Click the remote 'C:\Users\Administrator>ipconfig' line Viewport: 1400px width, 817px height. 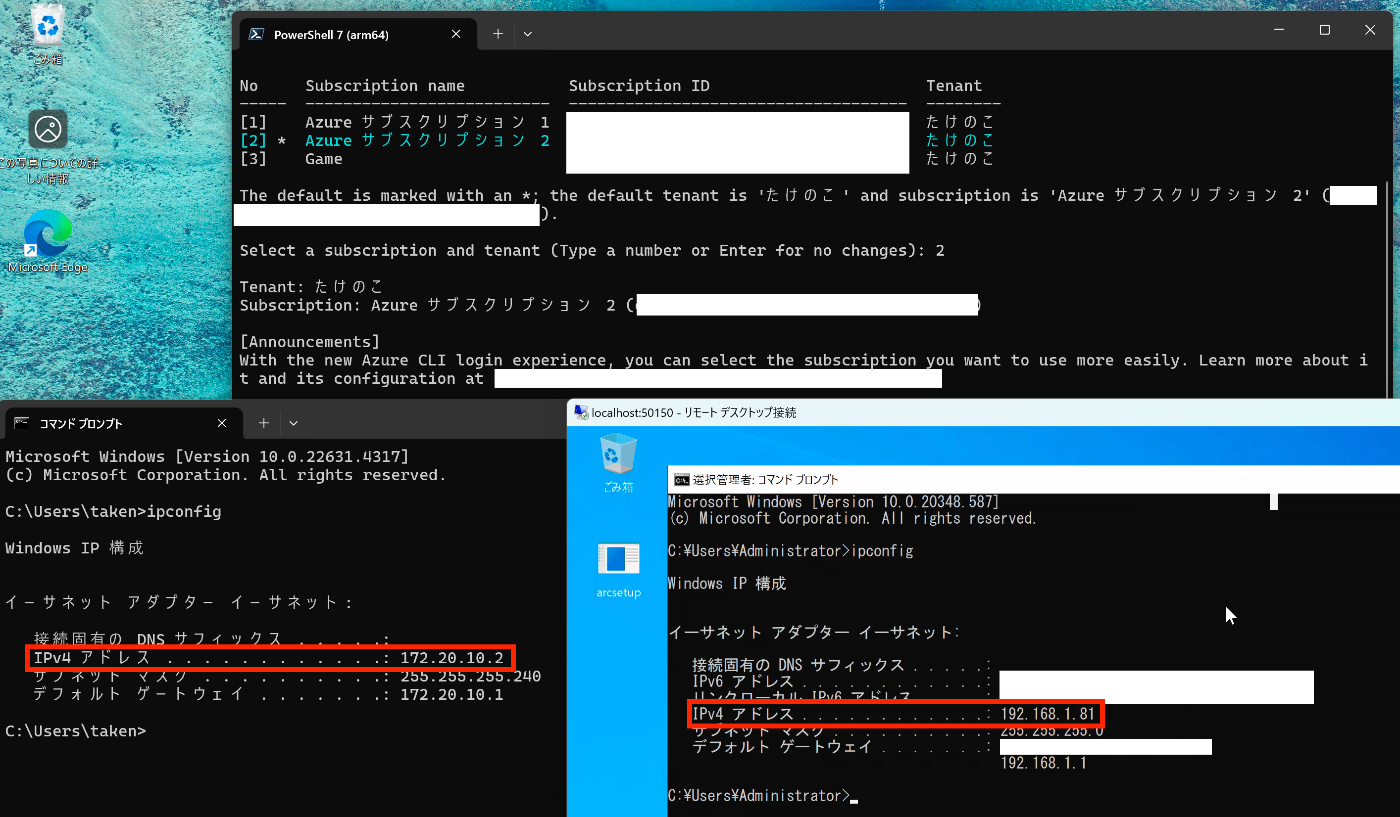pos(790,551)
